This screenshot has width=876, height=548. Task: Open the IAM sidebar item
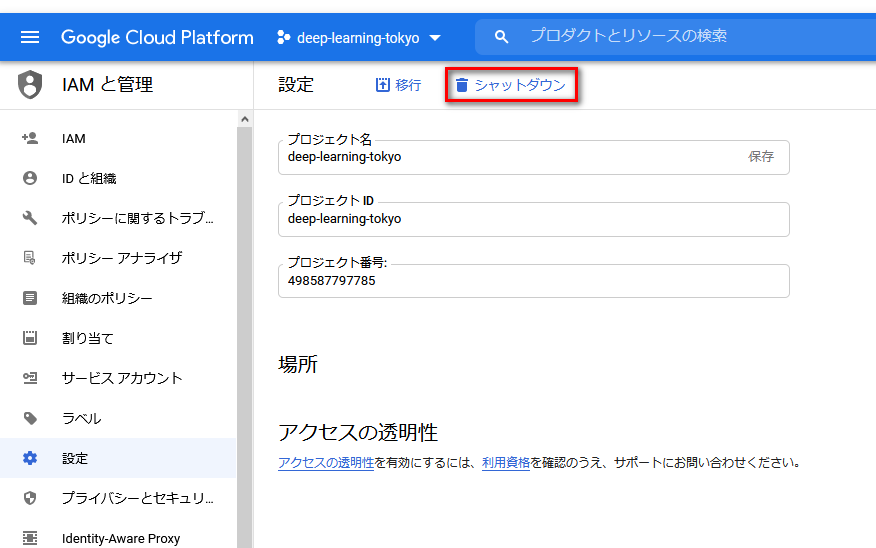[118, 139]
